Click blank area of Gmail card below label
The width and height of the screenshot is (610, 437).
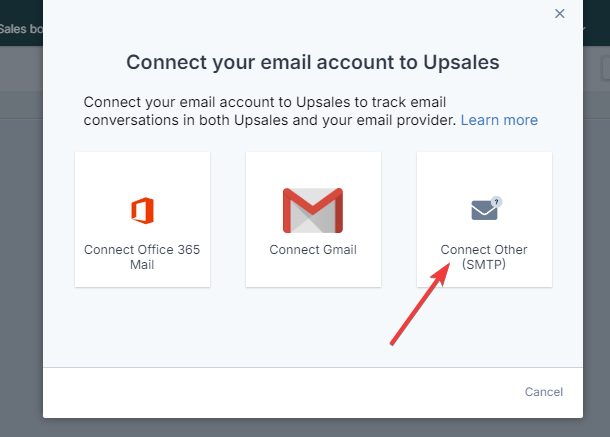[x=313, y=272]
